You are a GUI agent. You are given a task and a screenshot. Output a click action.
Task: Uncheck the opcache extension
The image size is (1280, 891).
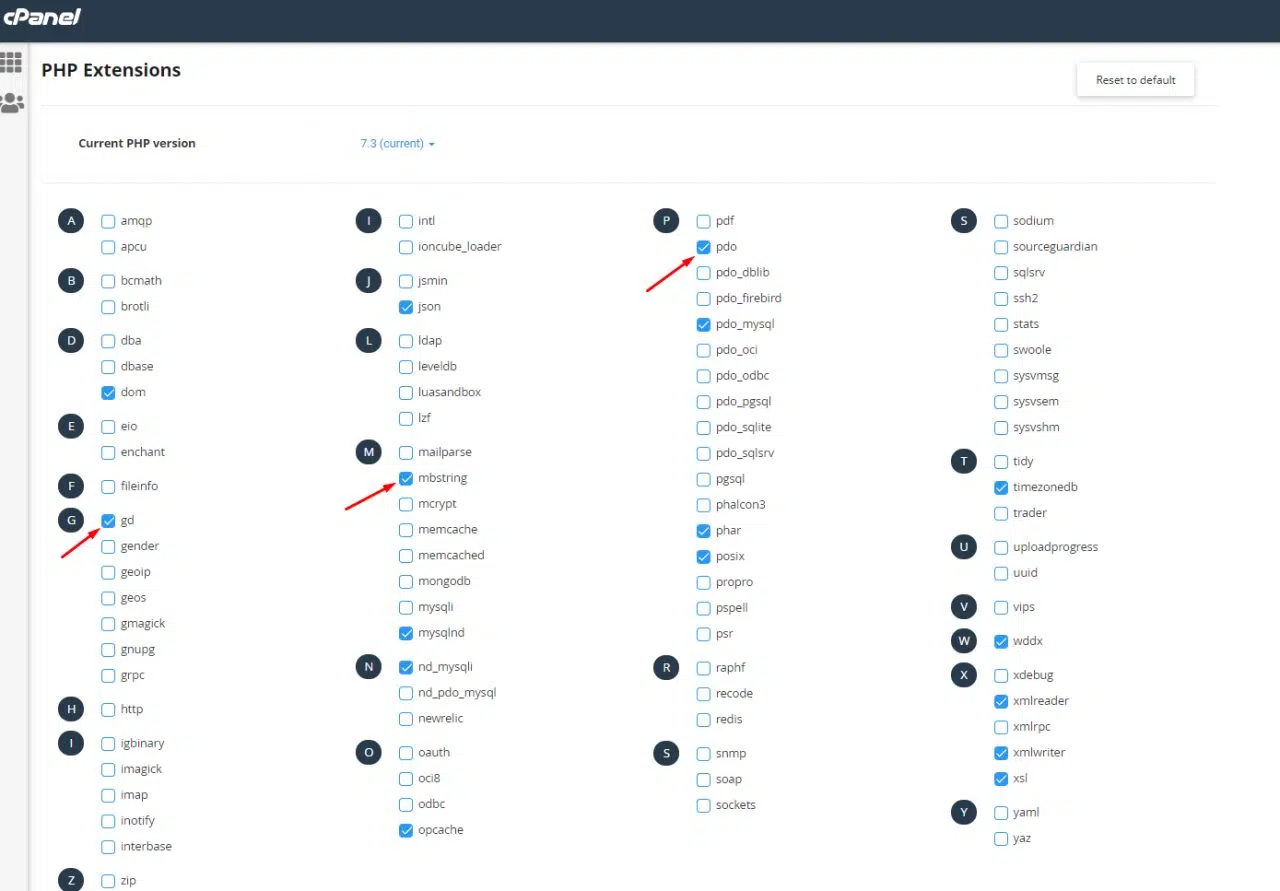(x=406, y=830)
